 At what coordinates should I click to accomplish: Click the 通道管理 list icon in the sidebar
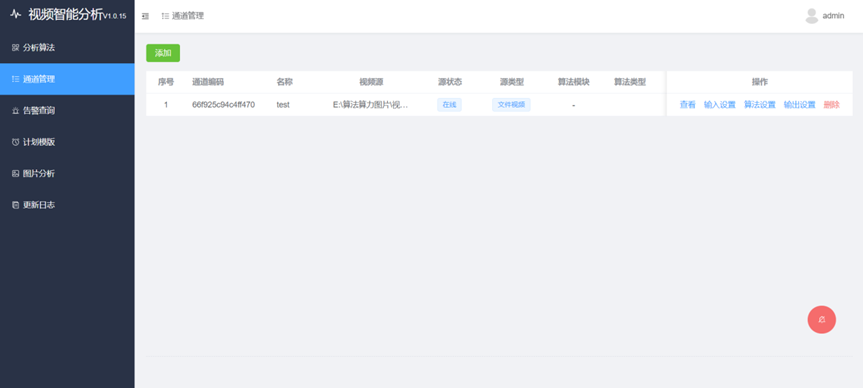point(15,79)
